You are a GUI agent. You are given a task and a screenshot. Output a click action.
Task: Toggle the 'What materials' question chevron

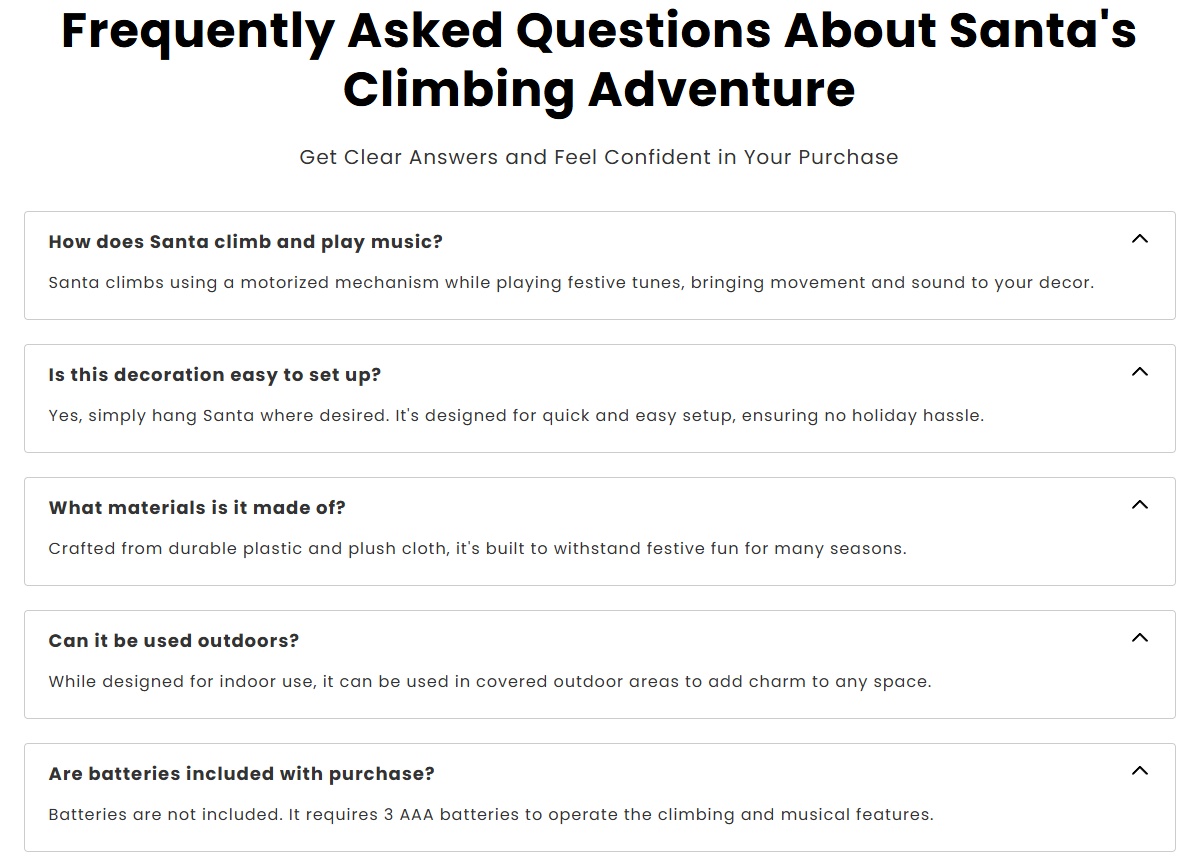click(1139, 505)
